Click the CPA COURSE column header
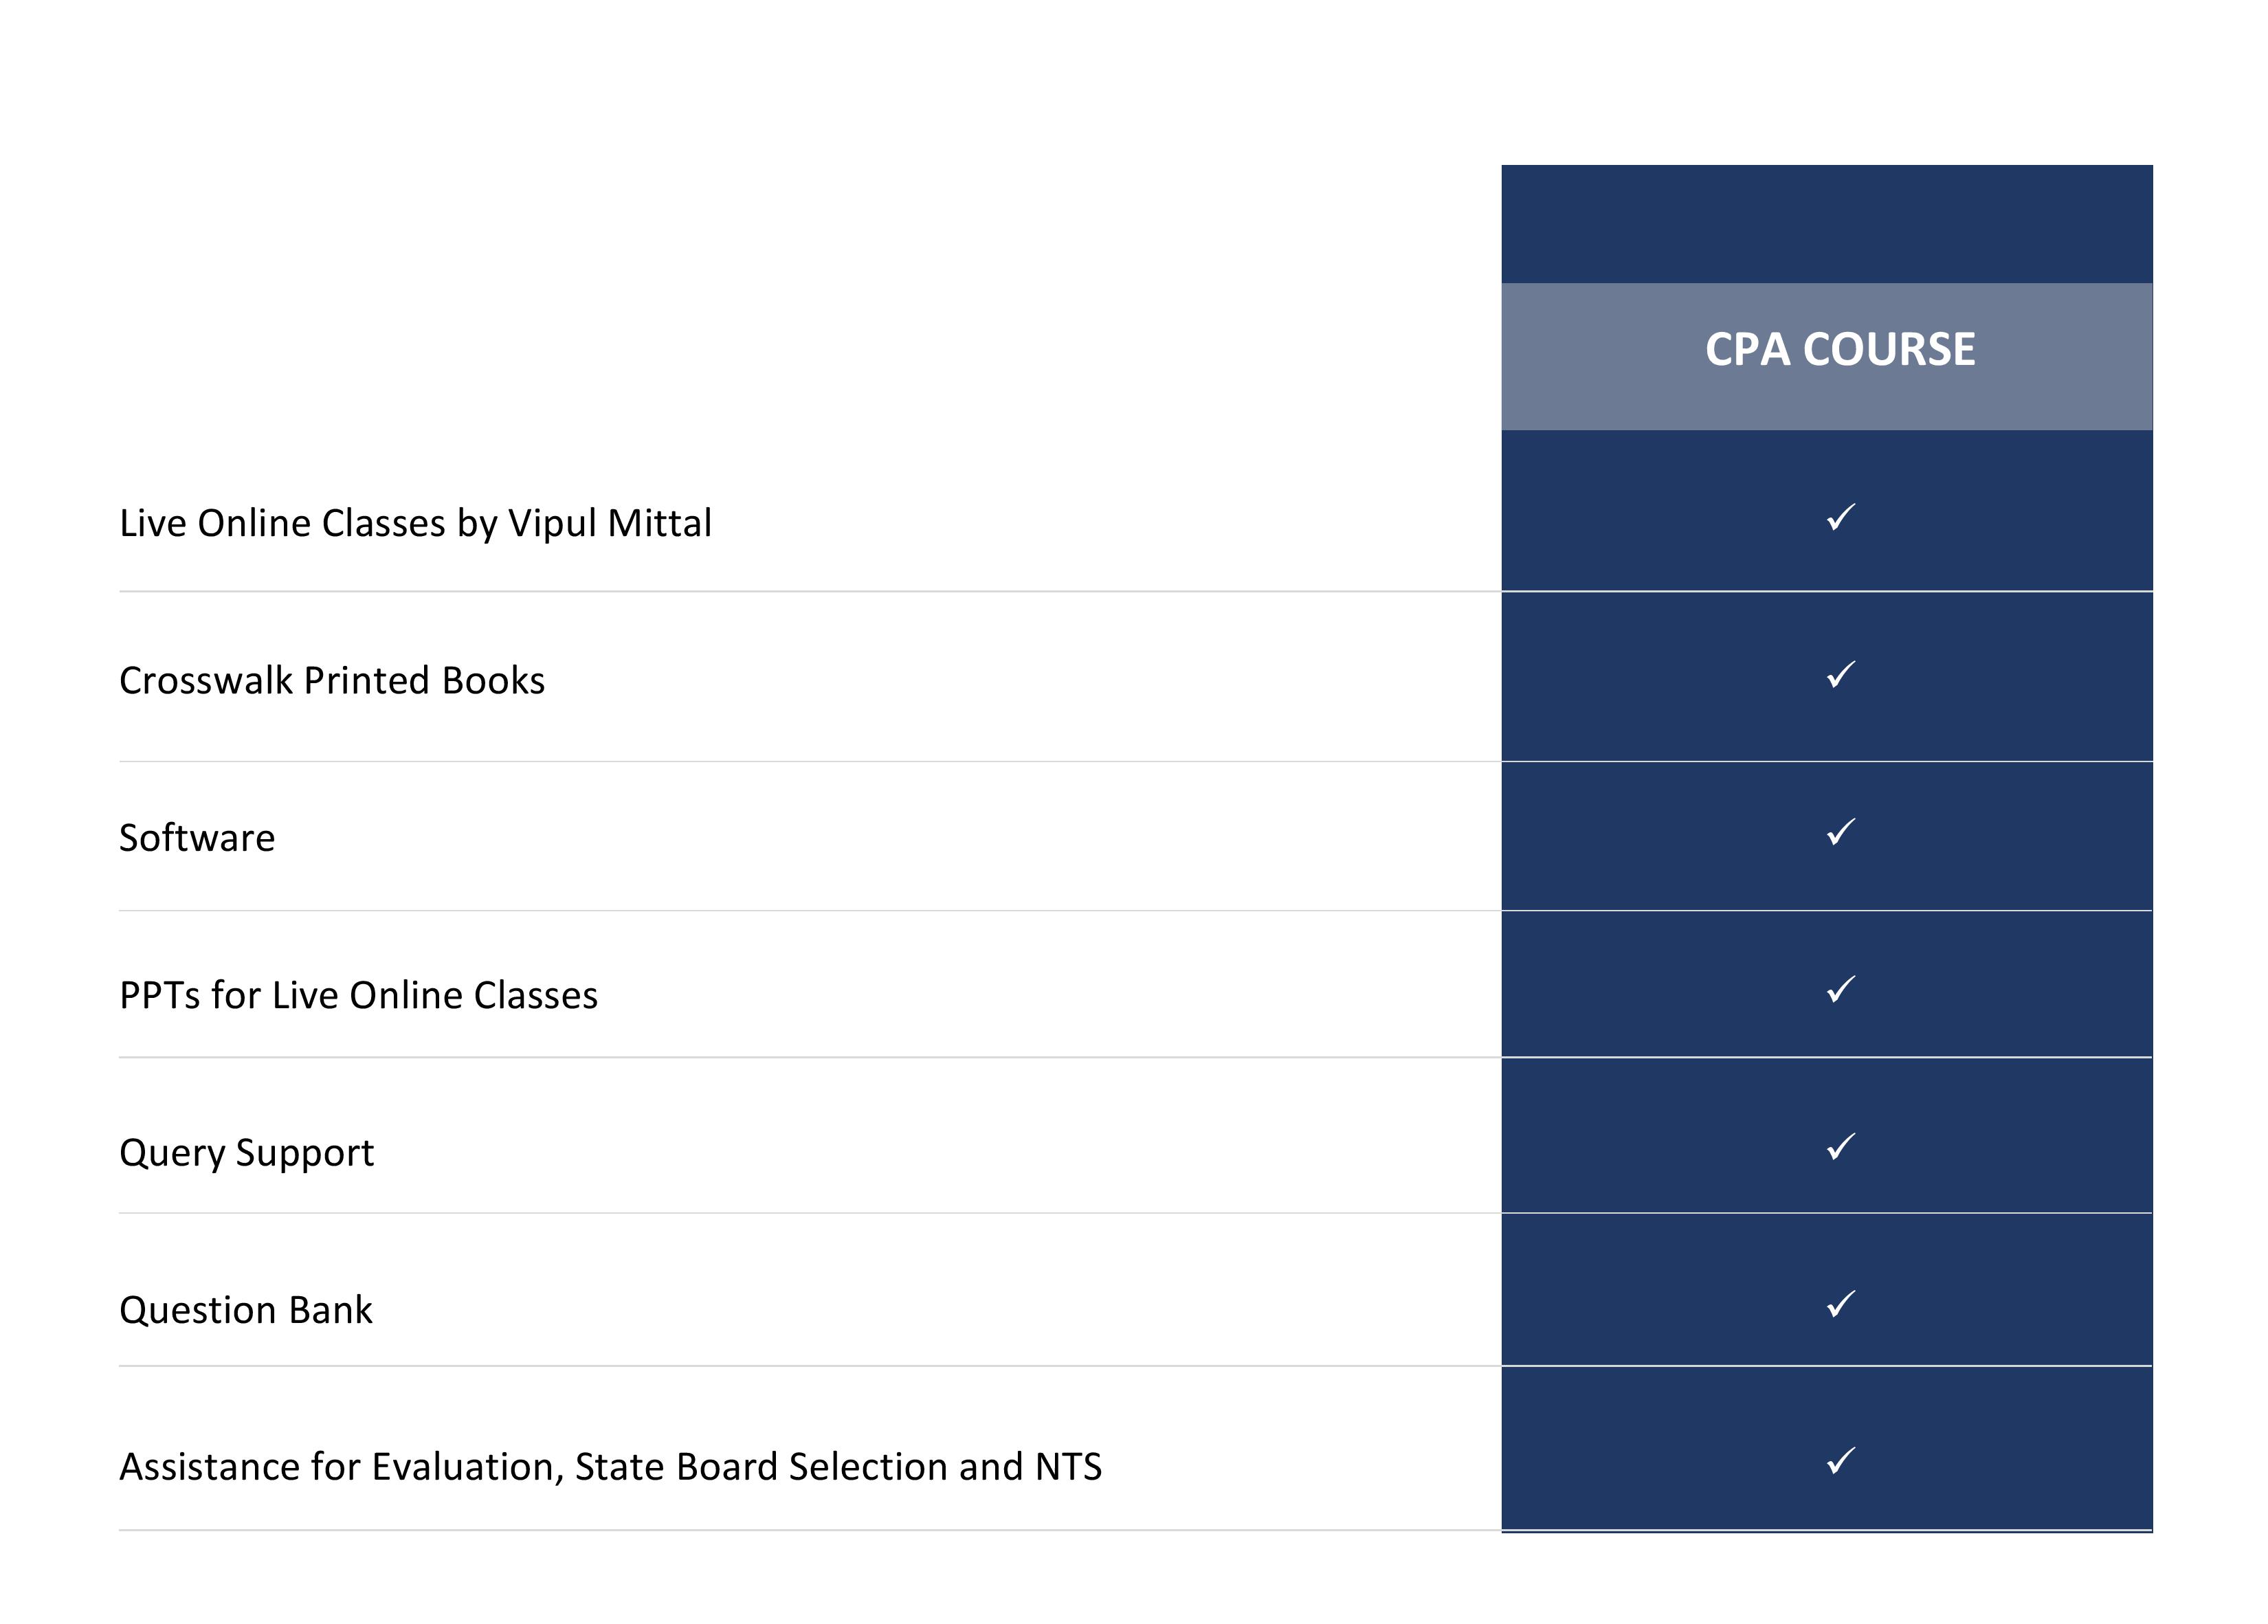This screenshot has width=2268, height=1624. click(x=1839, y=350)
